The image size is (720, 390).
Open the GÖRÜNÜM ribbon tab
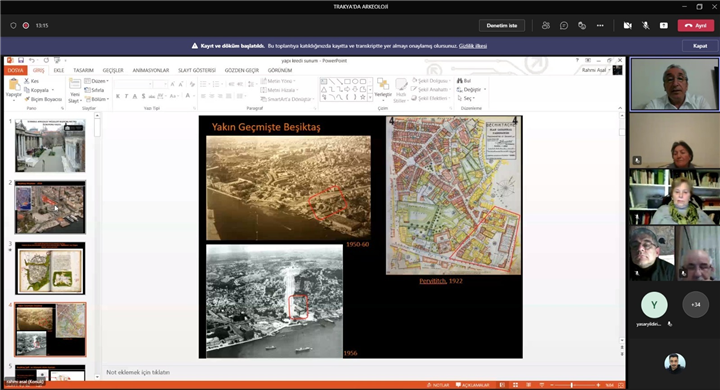[280, 70]
